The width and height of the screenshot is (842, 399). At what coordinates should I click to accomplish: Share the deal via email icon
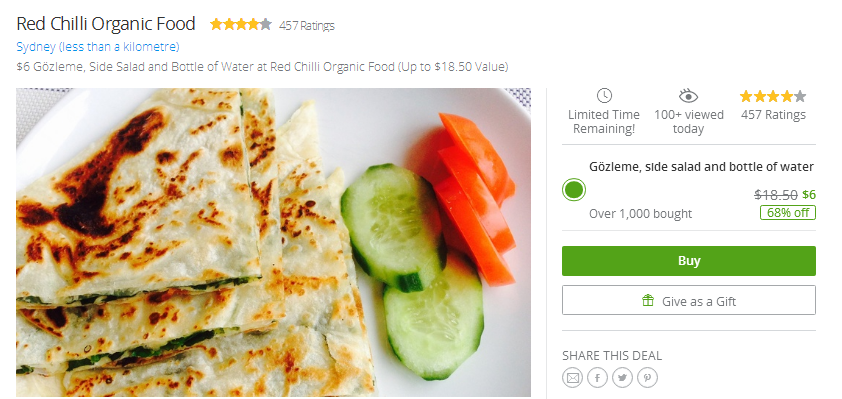tap(572, 378)
